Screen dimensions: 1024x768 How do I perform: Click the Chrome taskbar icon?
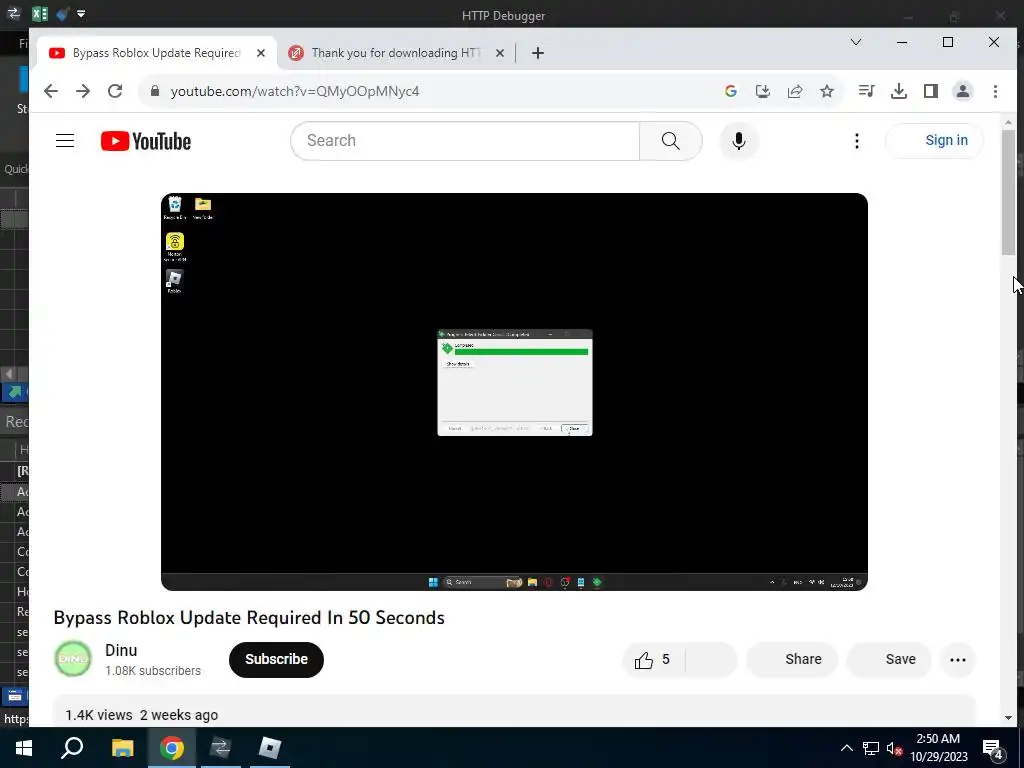click(x=172, y=748)
